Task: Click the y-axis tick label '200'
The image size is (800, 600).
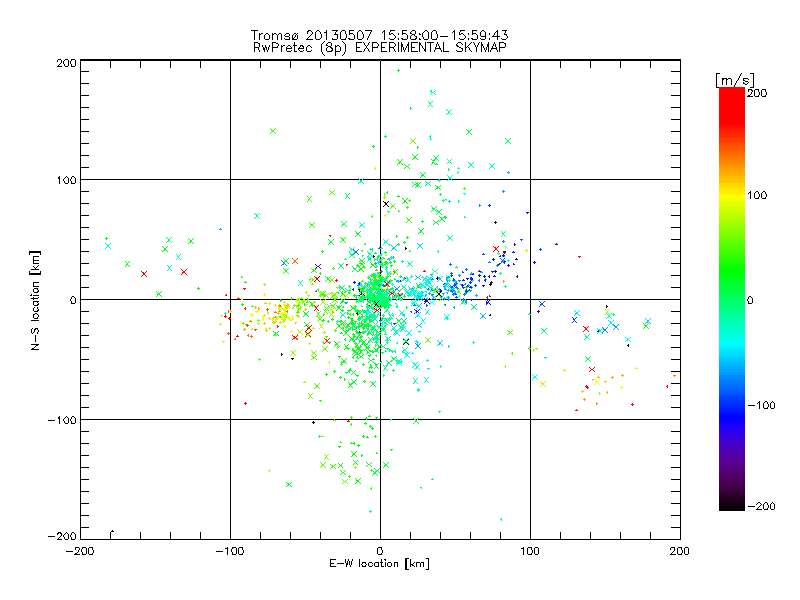Action: 66,63
